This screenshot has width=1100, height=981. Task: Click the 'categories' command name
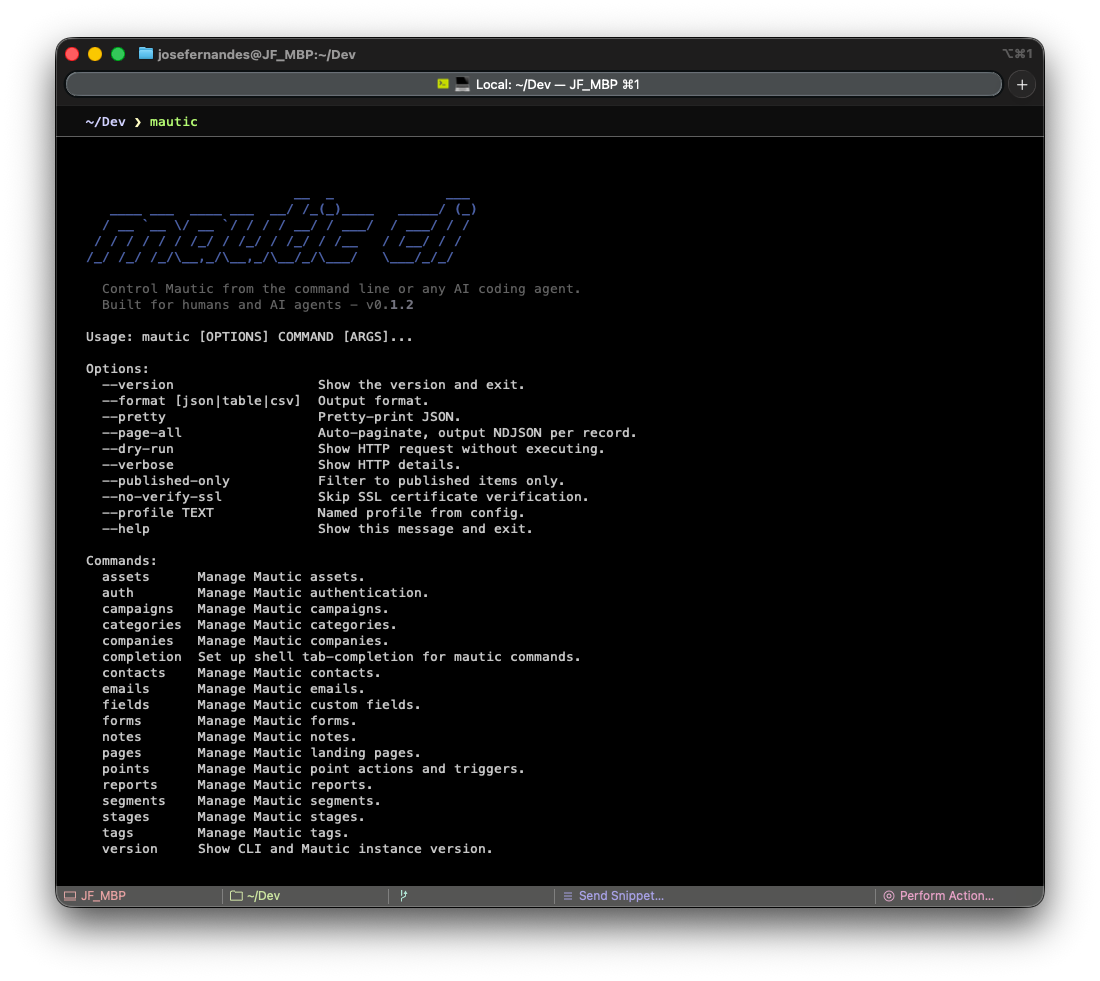[x=142, y=625]
